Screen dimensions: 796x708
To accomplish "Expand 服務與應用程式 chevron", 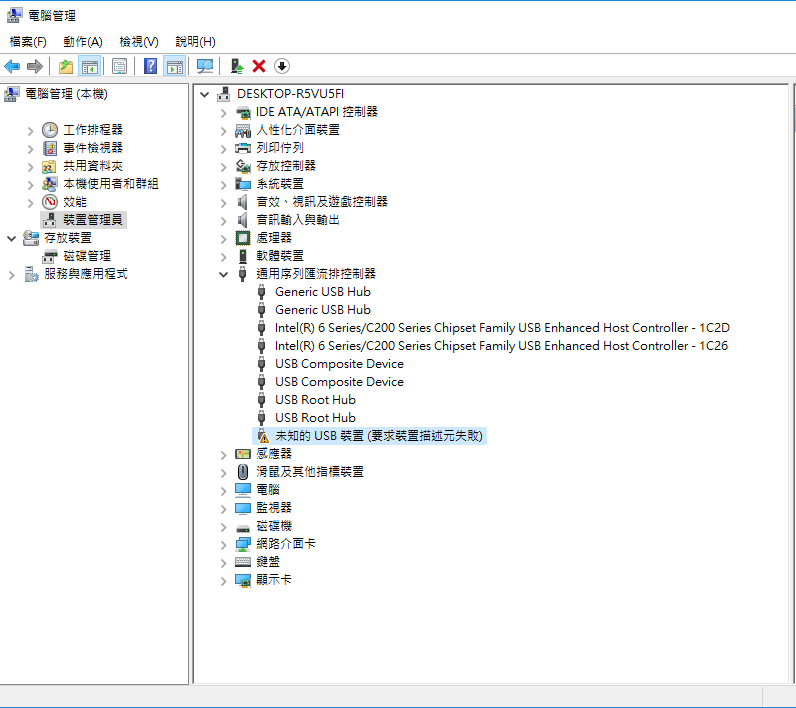I will pyautogui.click(x=12, y=275).
